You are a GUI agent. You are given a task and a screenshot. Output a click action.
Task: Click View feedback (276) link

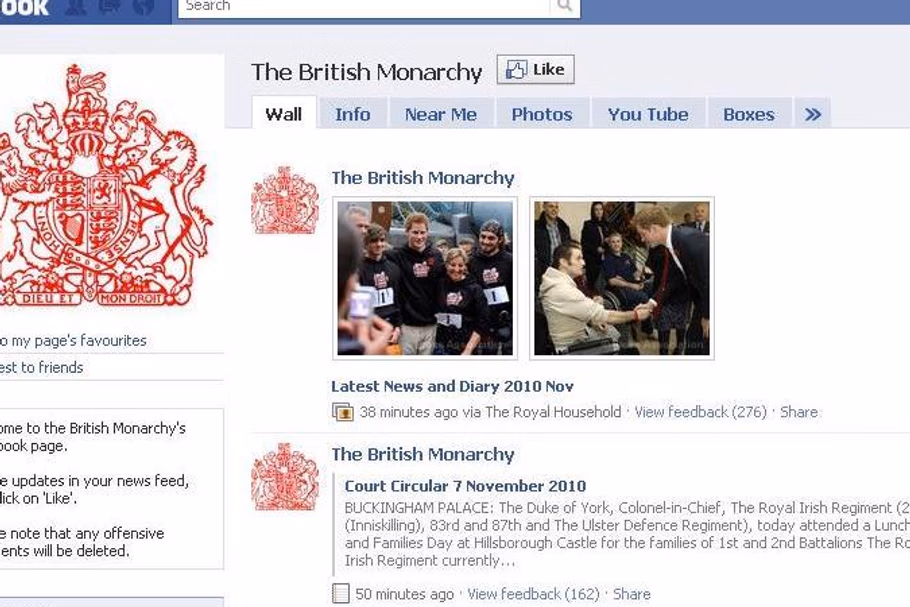(700, 412)
